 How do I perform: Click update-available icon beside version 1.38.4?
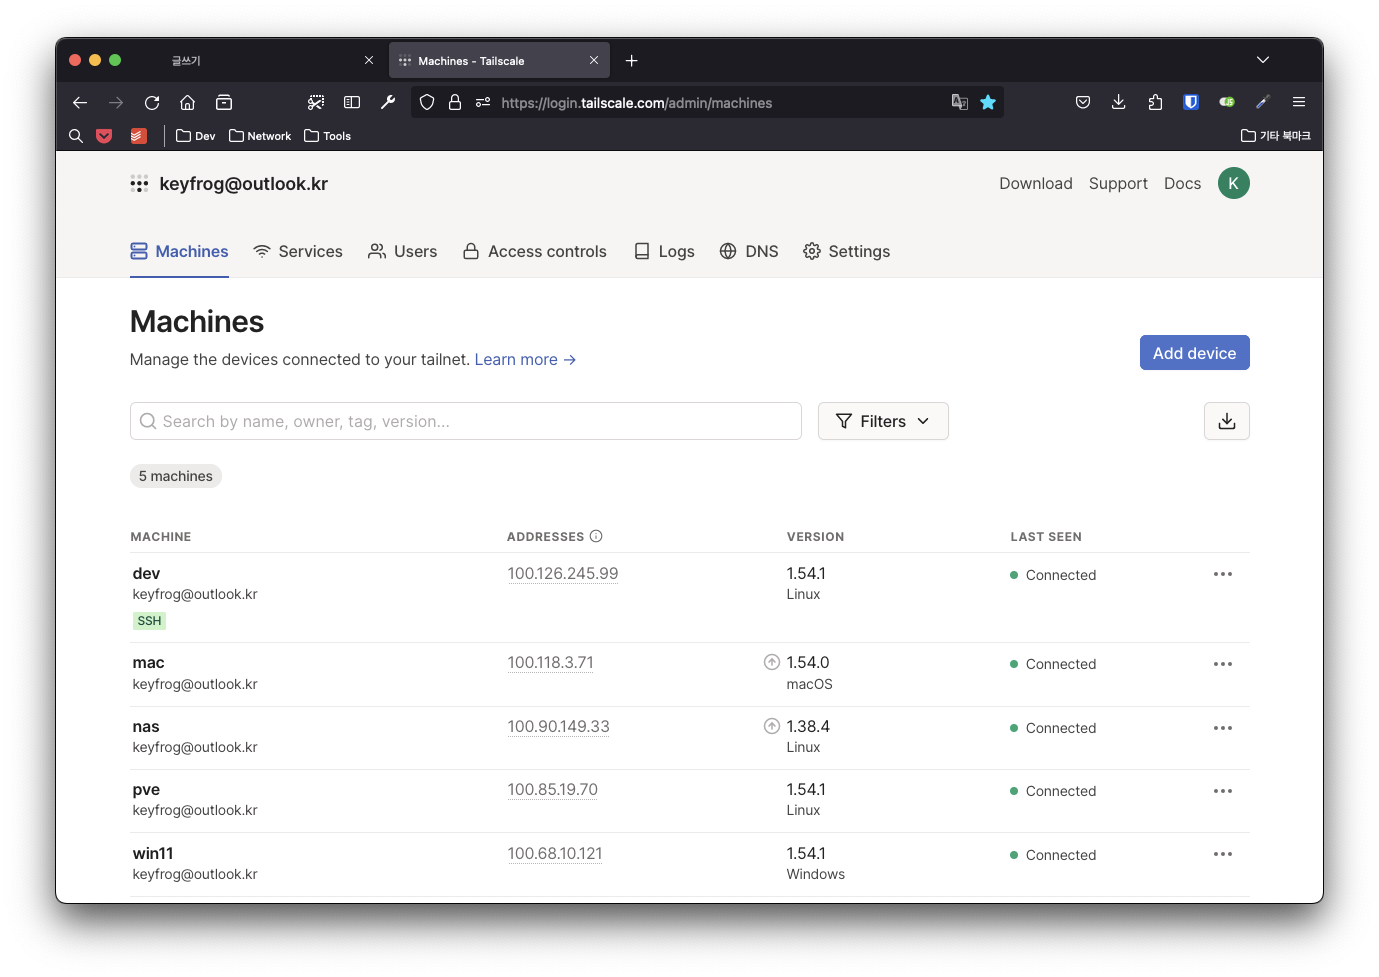[772, 726]
